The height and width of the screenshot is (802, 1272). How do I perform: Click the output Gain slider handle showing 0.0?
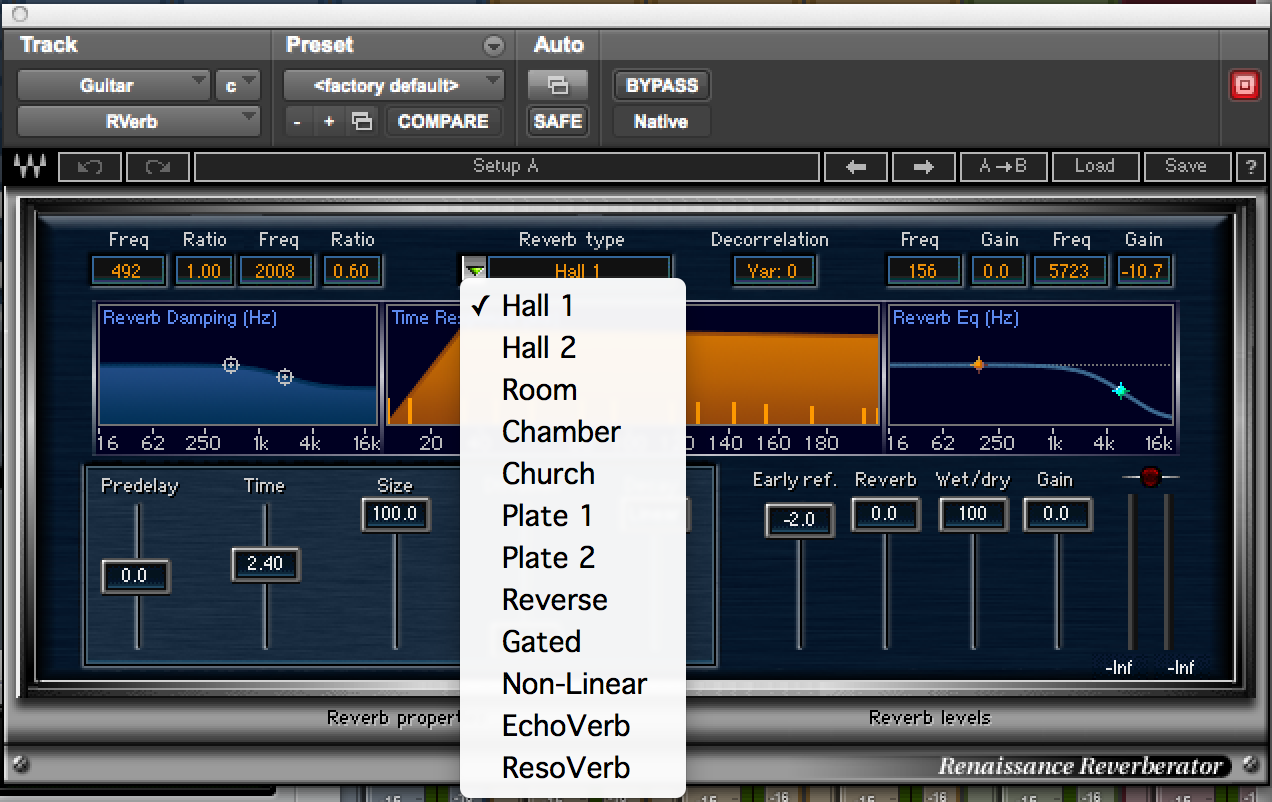(x=1058, y=514)
